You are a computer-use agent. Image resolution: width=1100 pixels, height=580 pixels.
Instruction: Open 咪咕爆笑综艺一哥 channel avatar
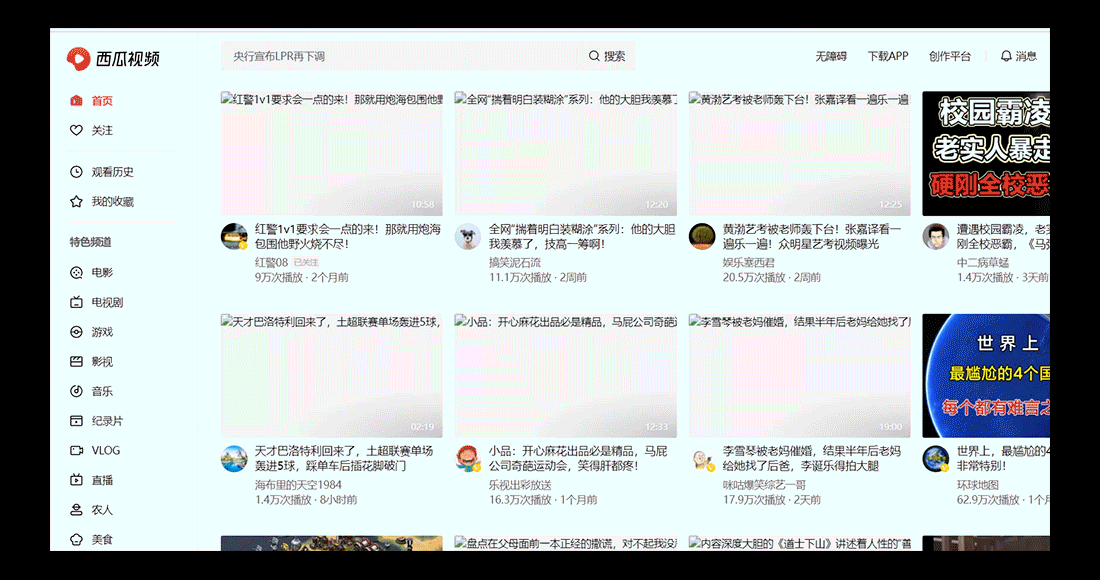coord(702,459)
